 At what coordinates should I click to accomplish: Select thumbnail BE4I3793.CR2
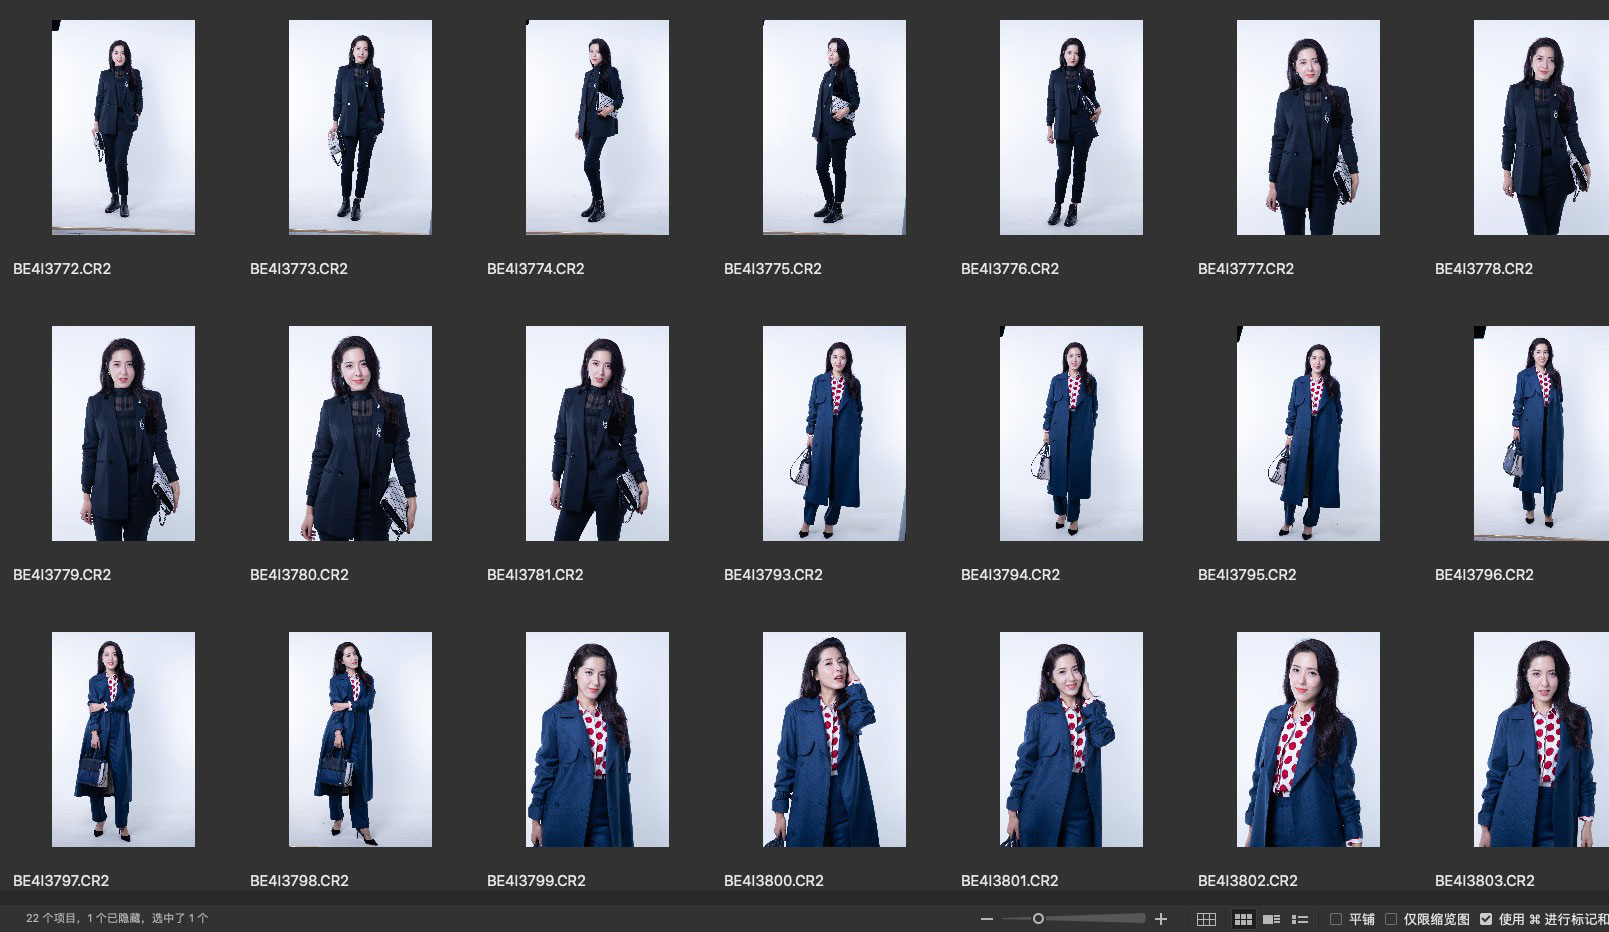coord(834,434)
